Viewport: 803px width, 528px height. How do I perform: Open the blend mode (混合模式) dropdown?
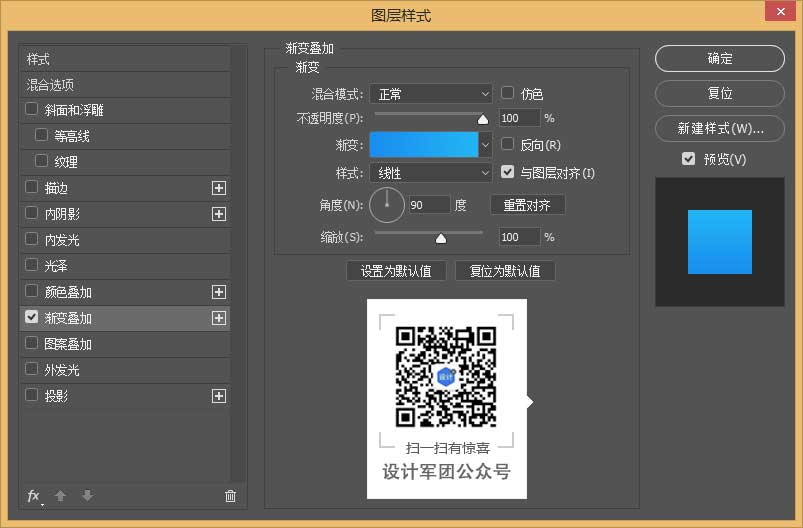coord(431,94)
